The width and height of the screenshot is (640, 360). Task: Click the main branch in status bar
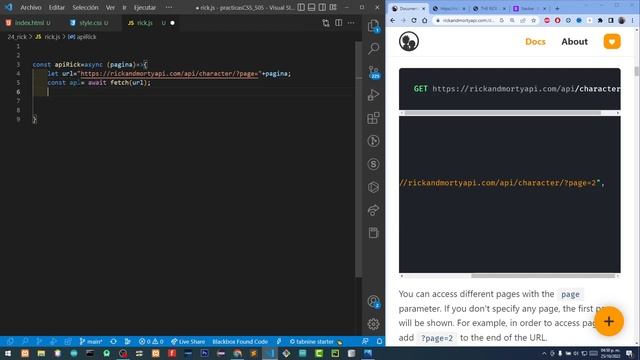91,342
